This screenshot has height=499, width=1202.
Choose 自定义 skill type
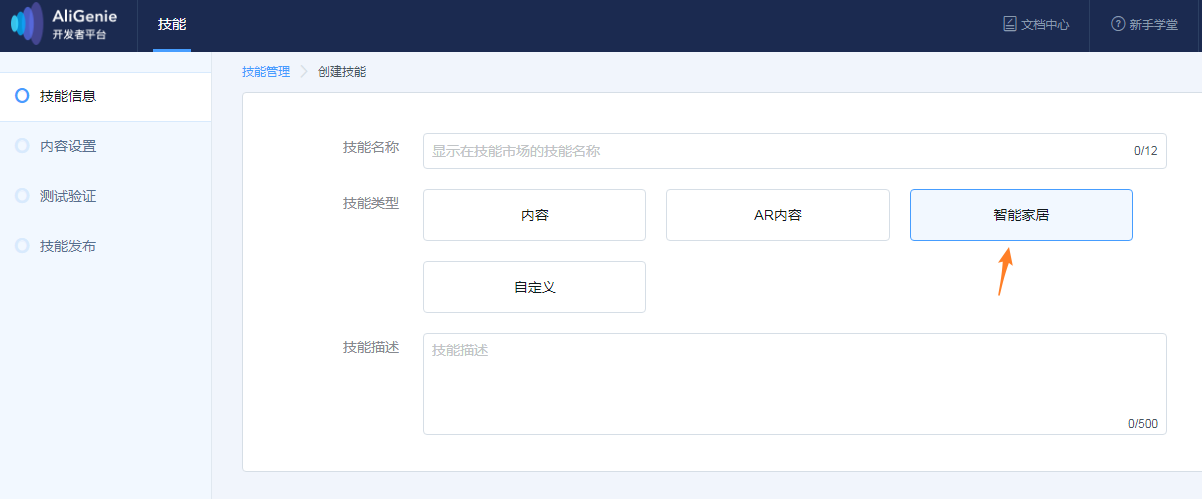click(x=534, y=287)
